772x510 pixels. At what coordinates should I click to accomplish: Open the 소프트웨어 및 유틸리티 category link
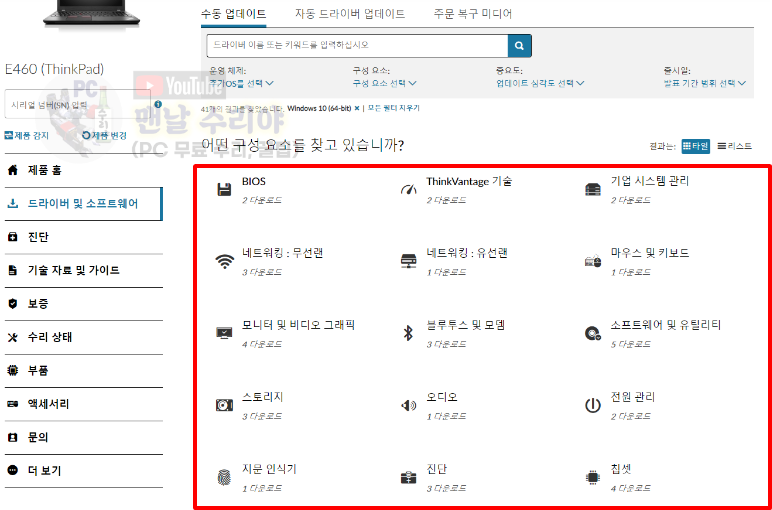[x=666, y=325]
